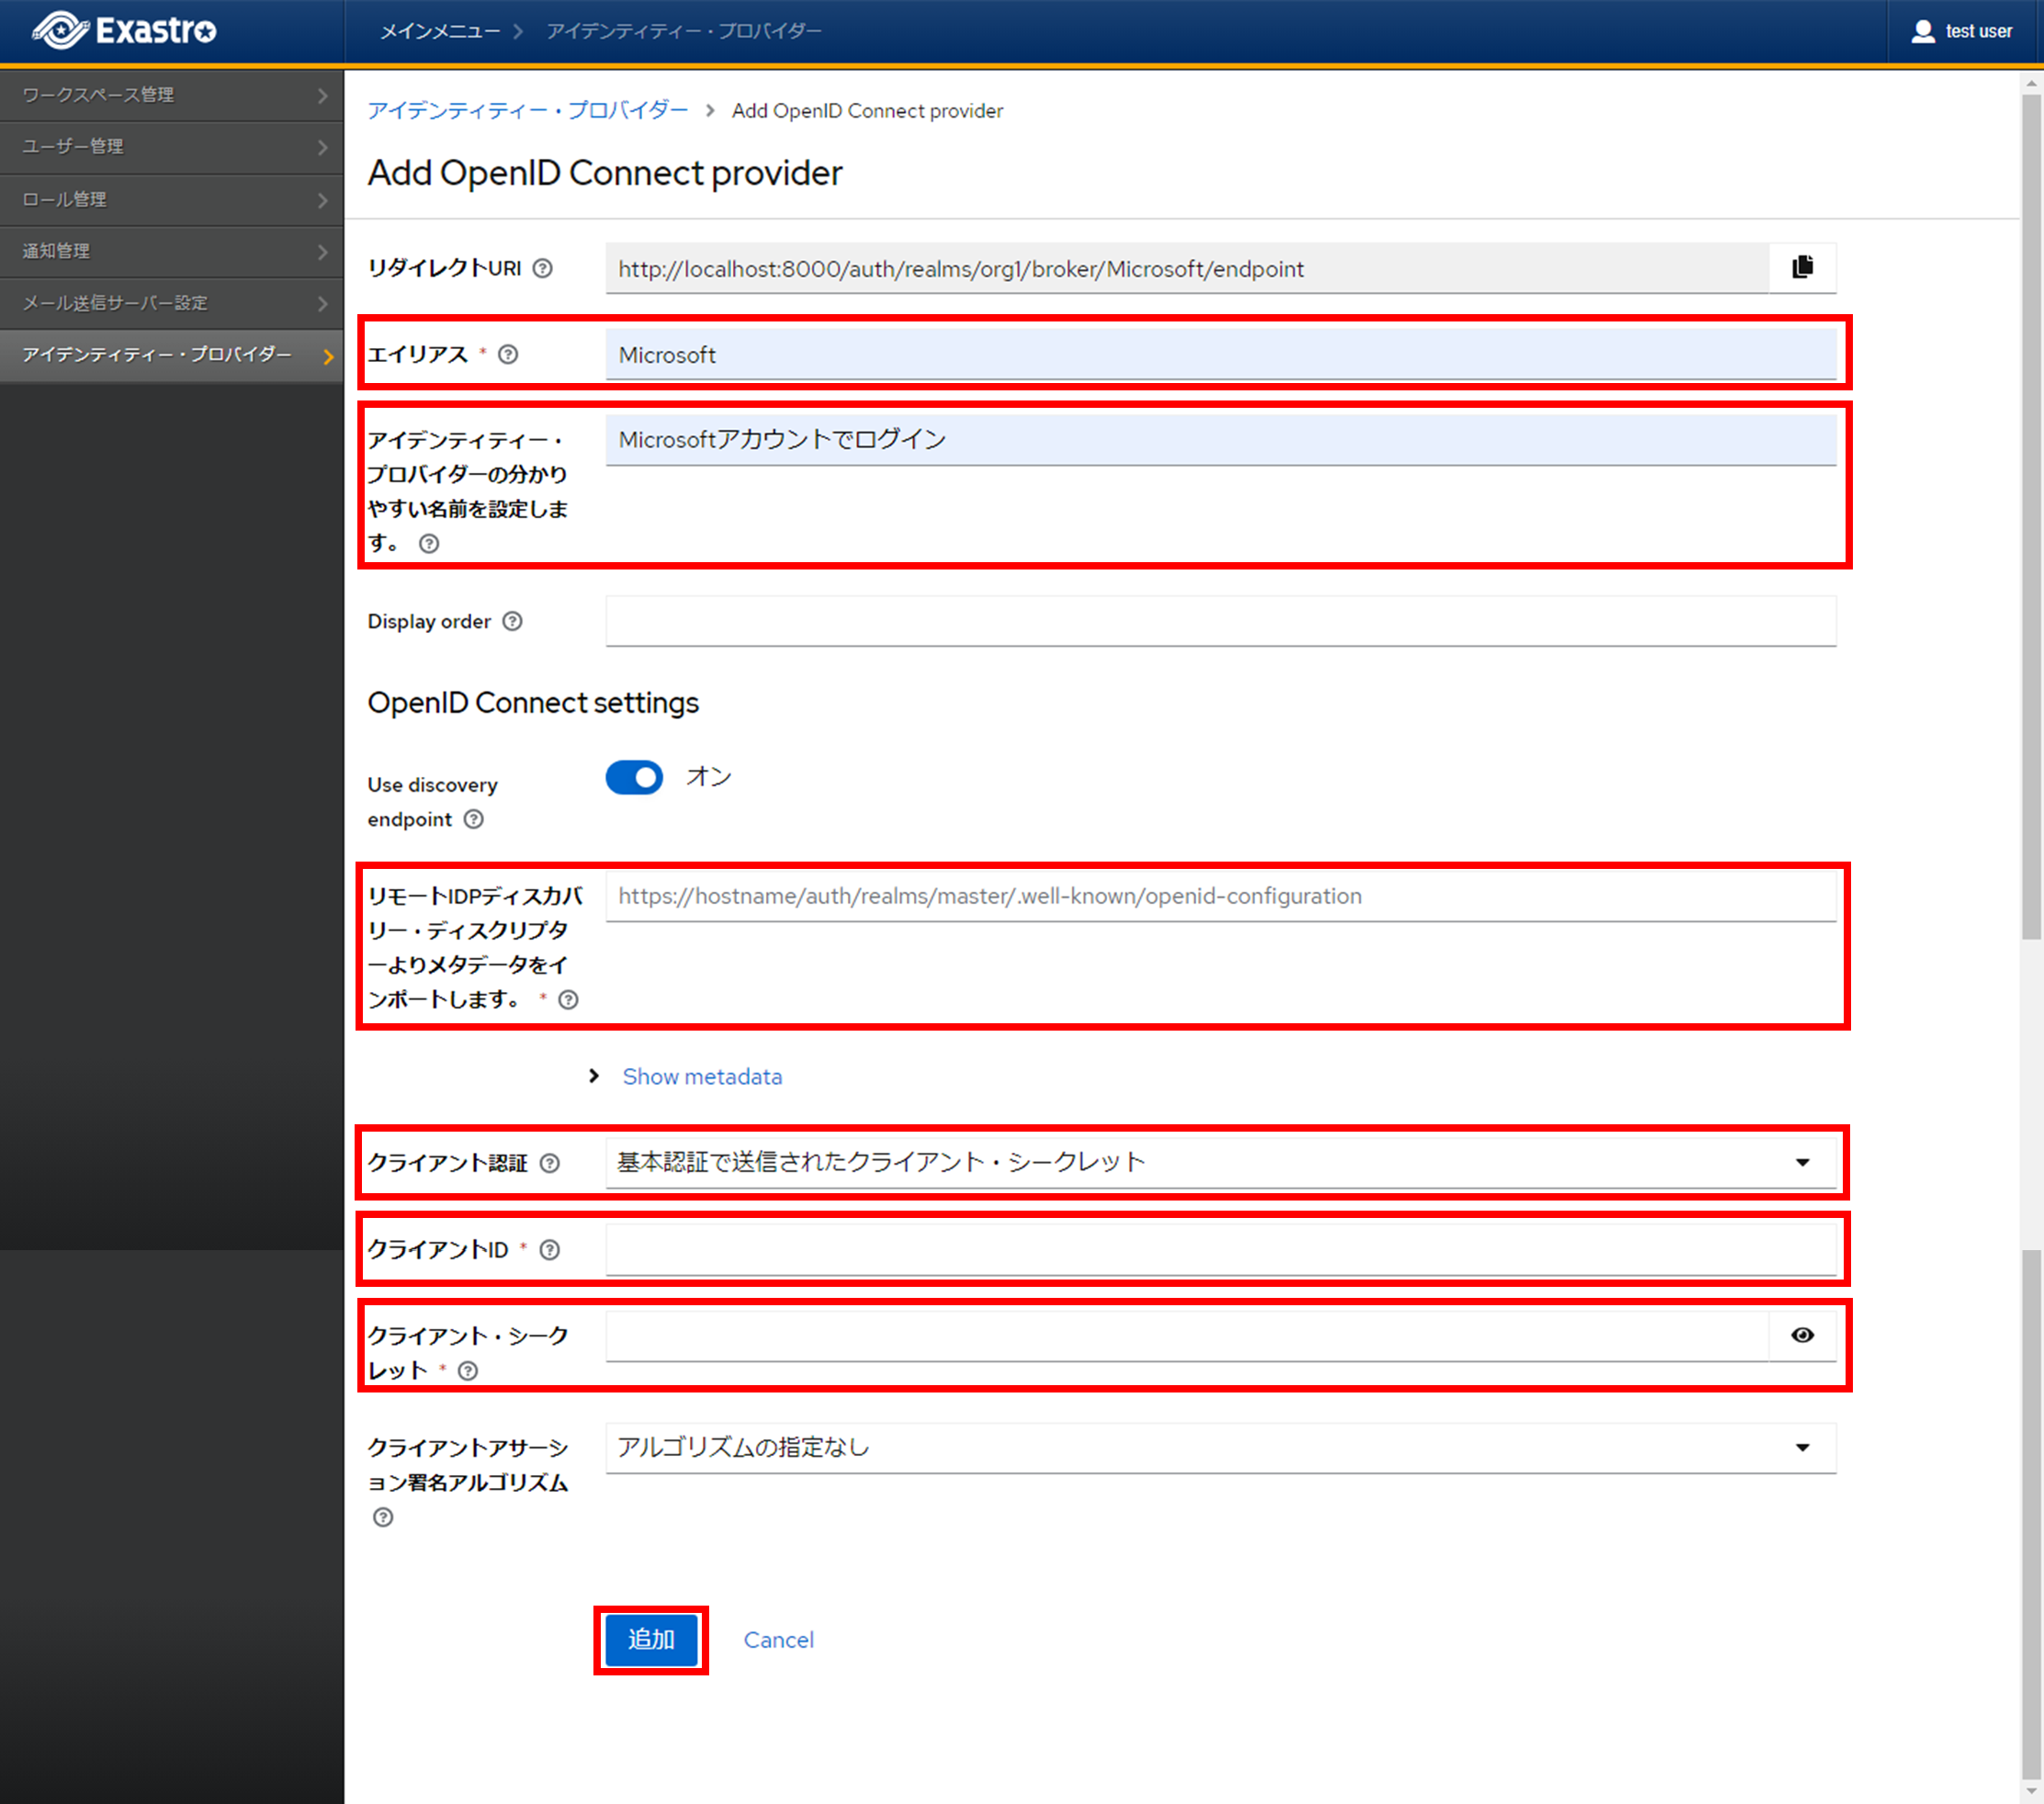Click help icon beside Display order
2044x1804 pixels.
point(512,621)
